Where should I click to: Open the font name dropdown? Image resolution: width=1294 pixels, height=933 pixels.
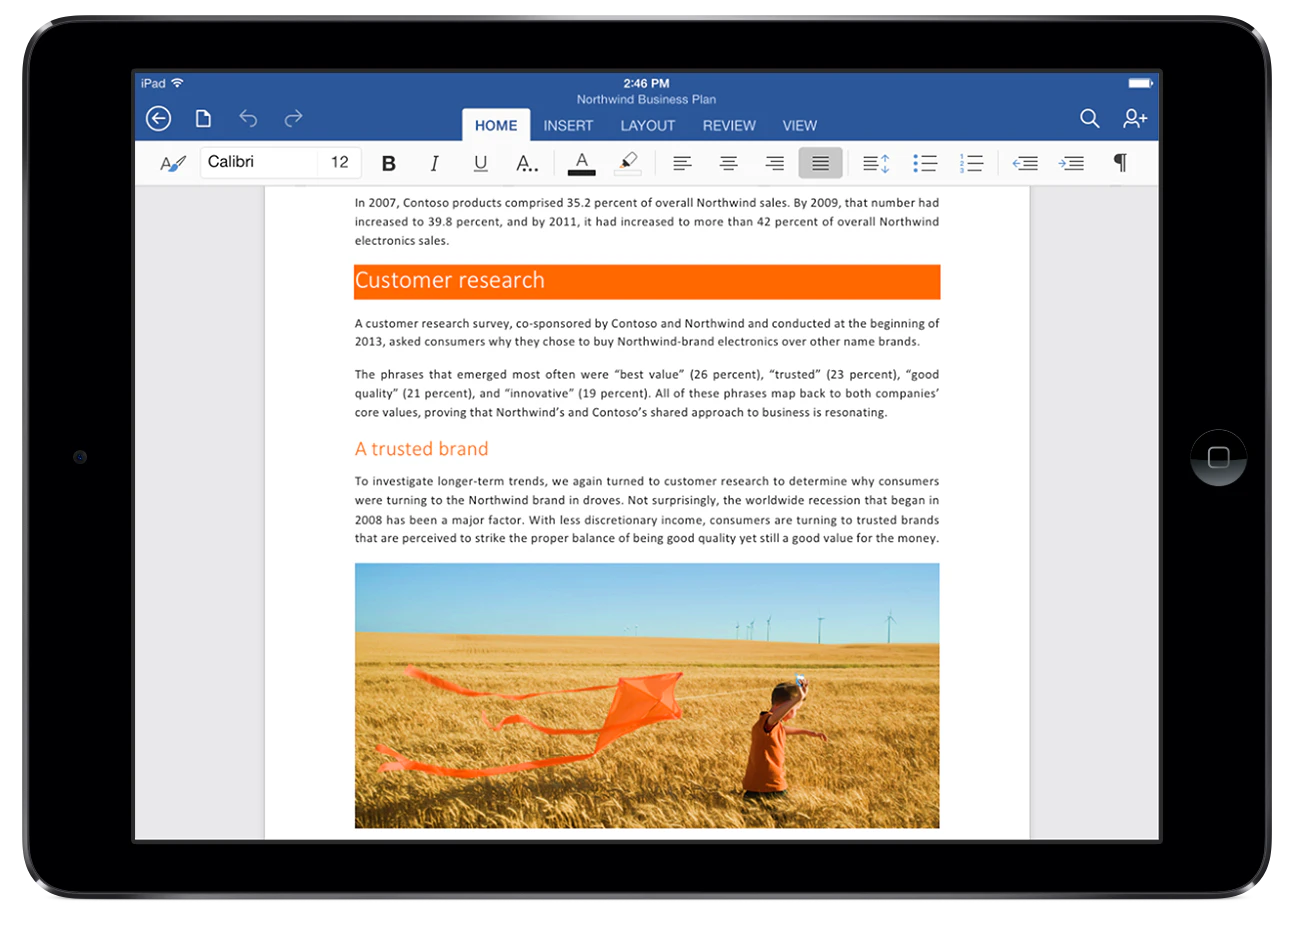[x=258, y=162]
